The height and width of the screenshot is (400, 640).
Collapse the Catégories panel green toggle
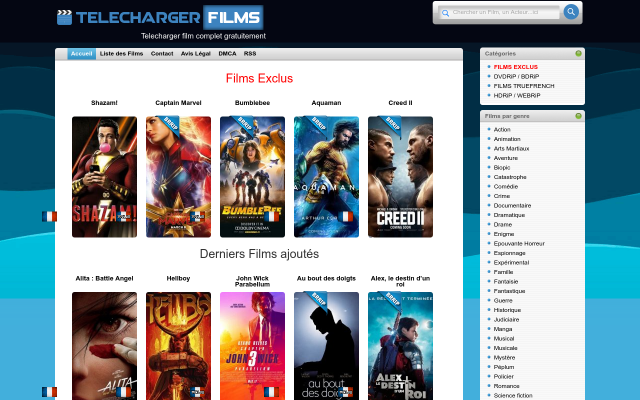578,53
